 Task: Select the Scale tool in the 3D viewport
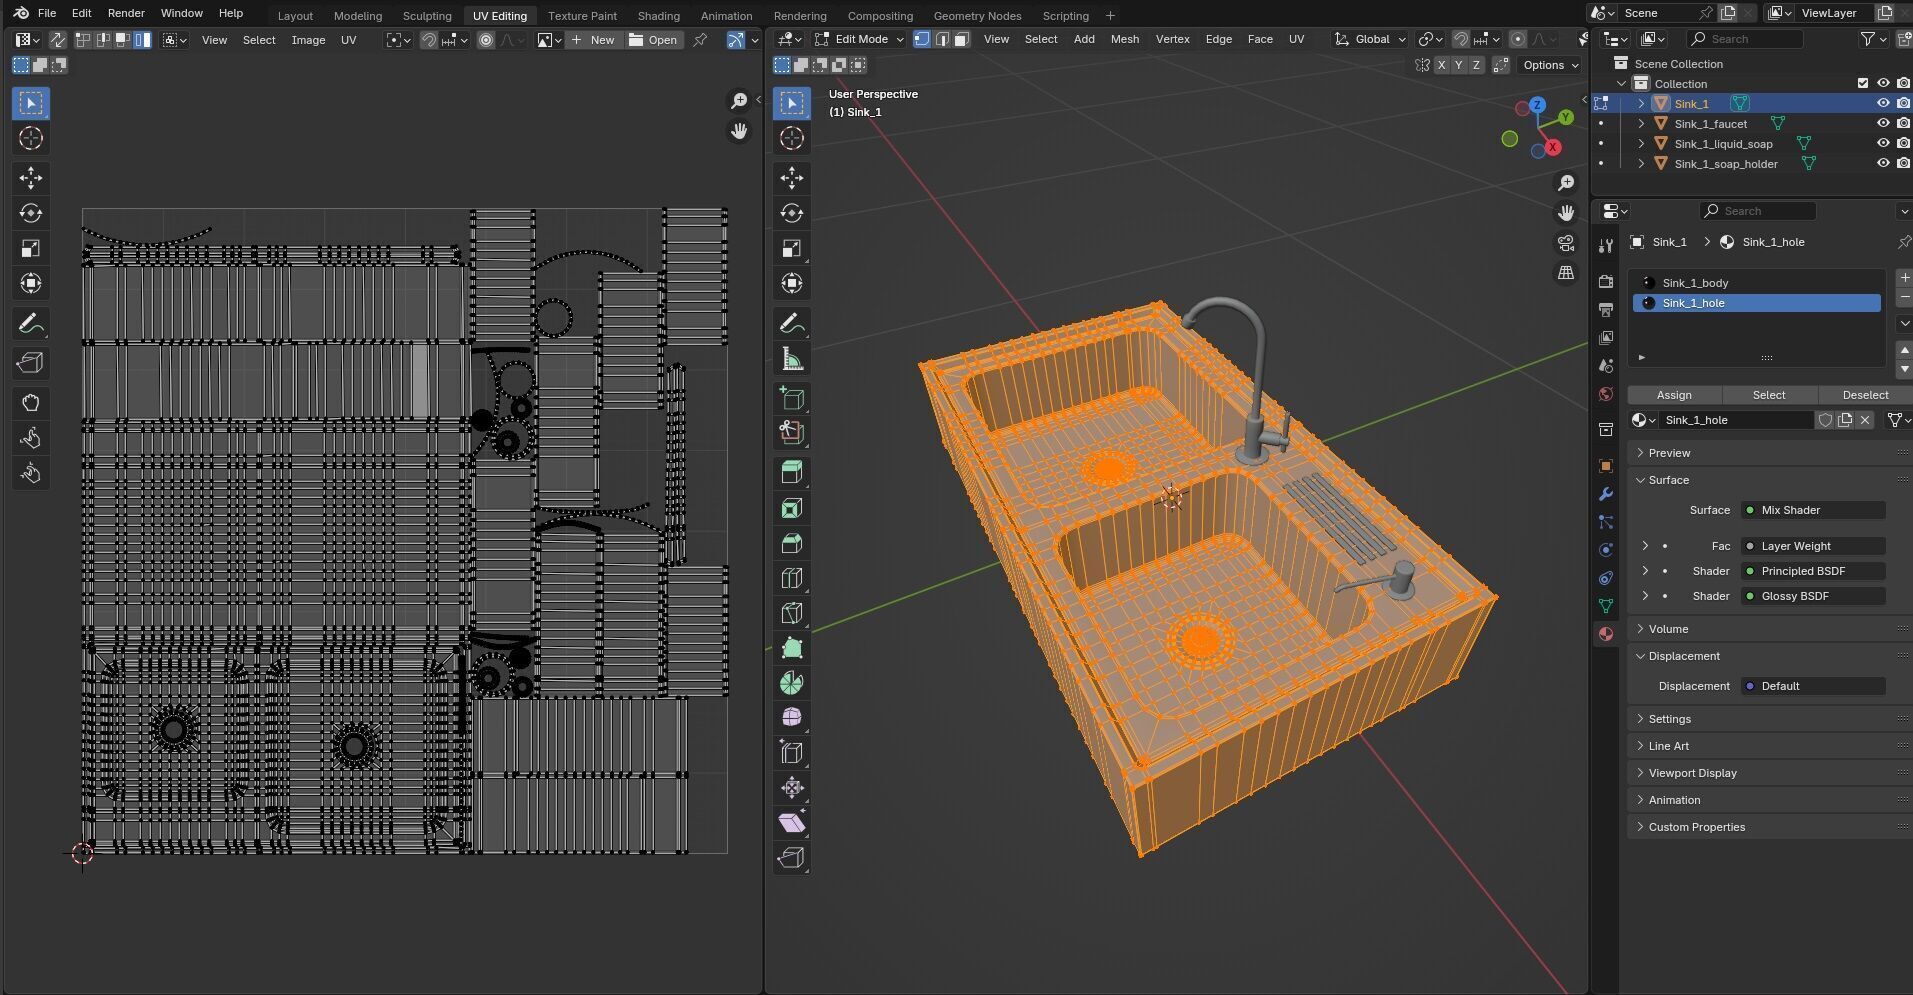coord(792,248)
